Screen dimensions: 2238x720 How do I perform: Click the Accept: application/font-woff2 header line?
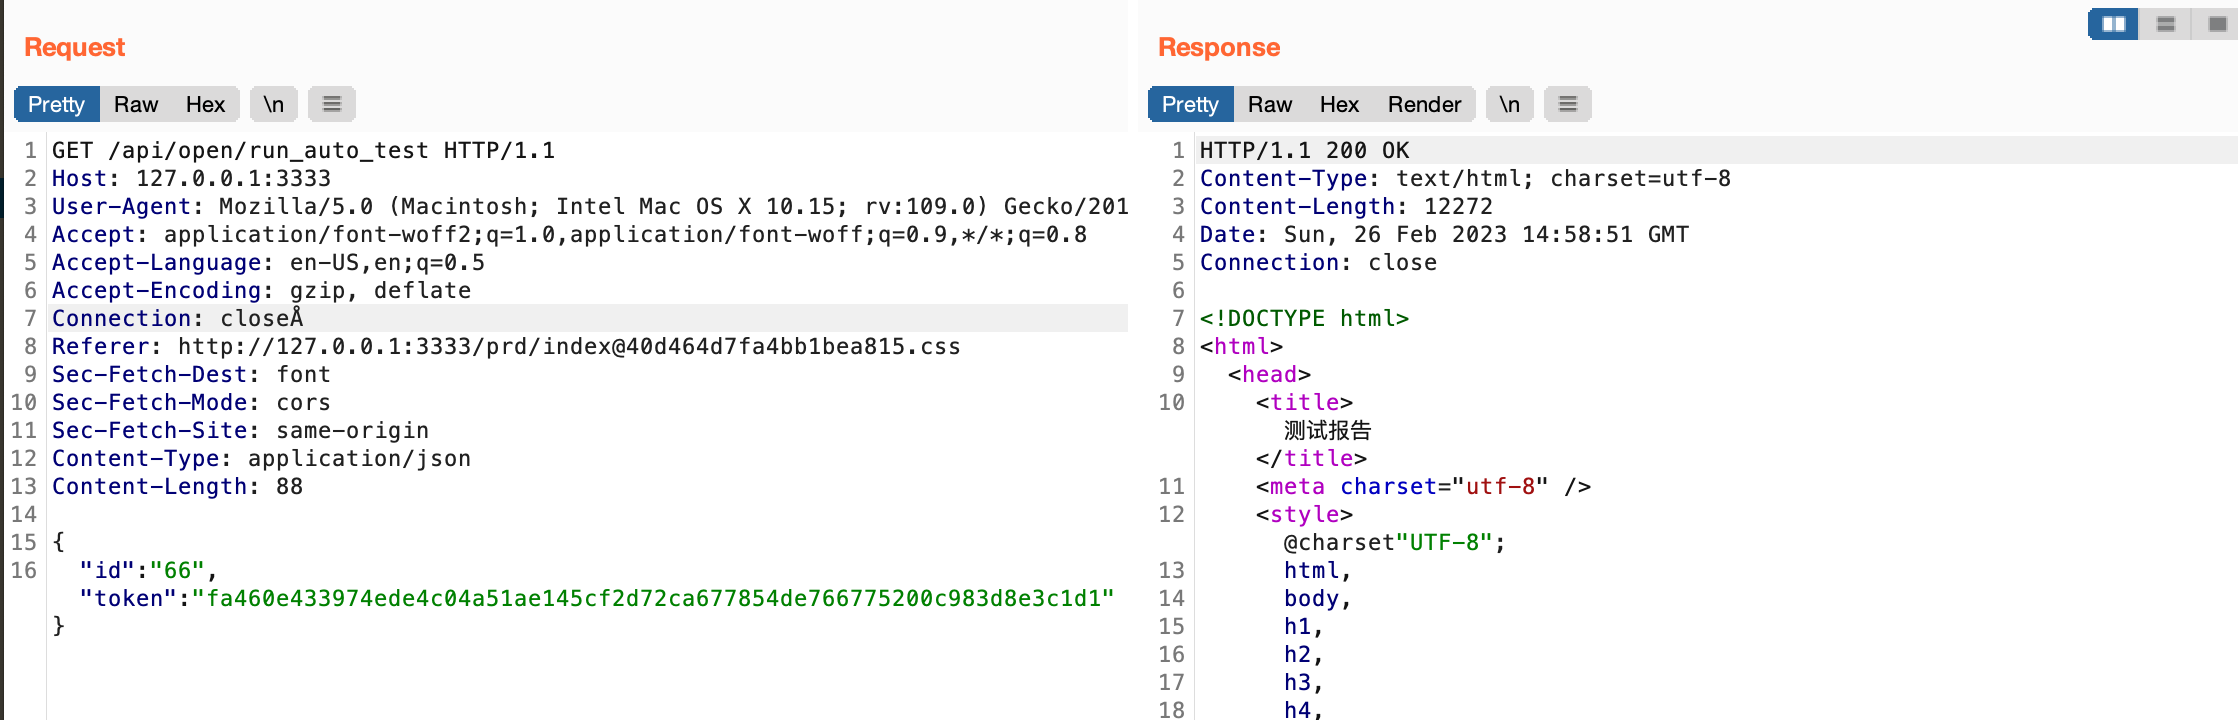[569, 234]
